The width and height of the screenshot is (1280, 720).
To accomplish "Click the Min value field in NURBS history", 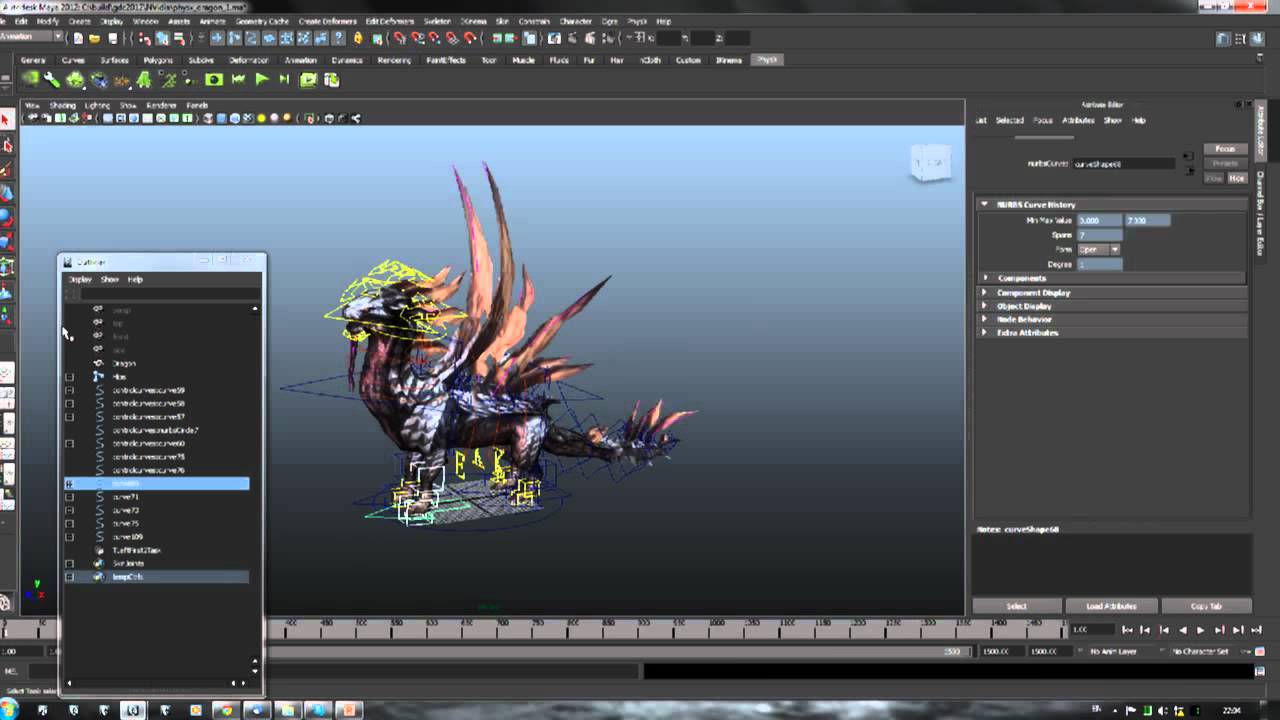I will [x=1099, y=220].
